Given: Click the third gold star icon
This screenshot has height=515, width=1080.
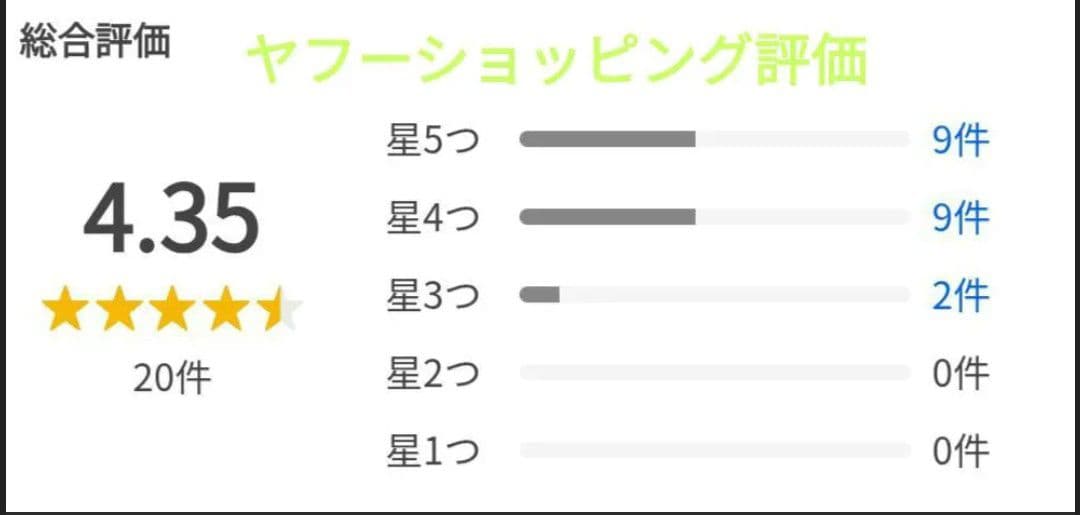Looking at the screenshot, I should click(172, 311).
